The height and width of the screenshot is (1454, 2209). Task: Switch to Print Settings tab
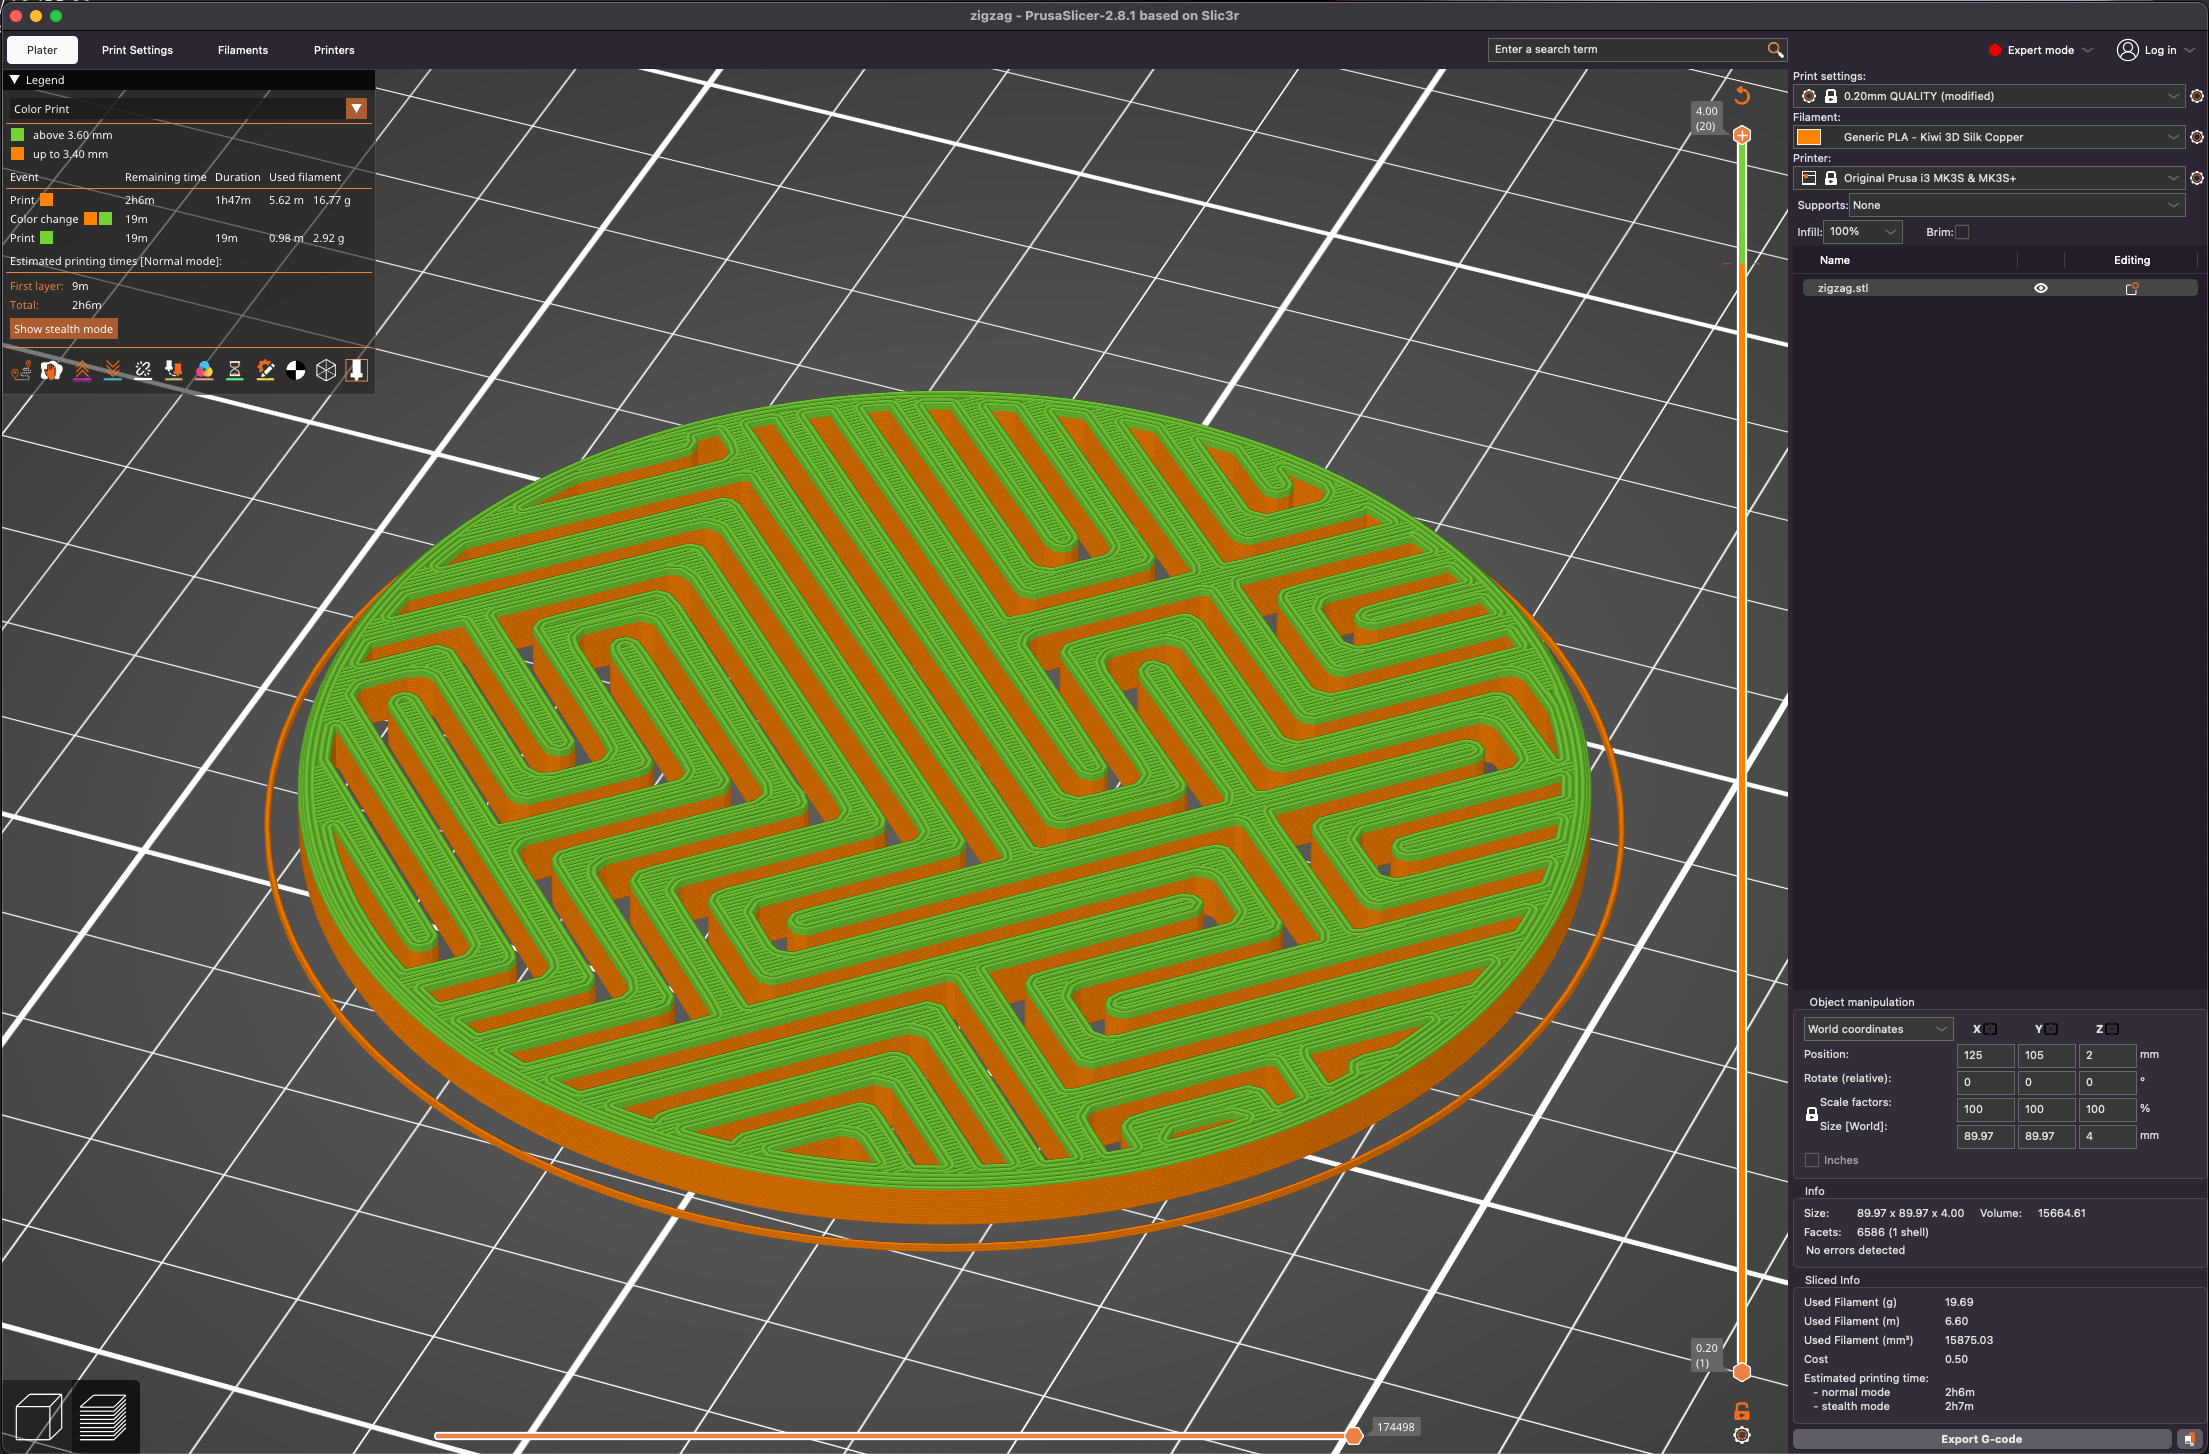tap(137, 50)
